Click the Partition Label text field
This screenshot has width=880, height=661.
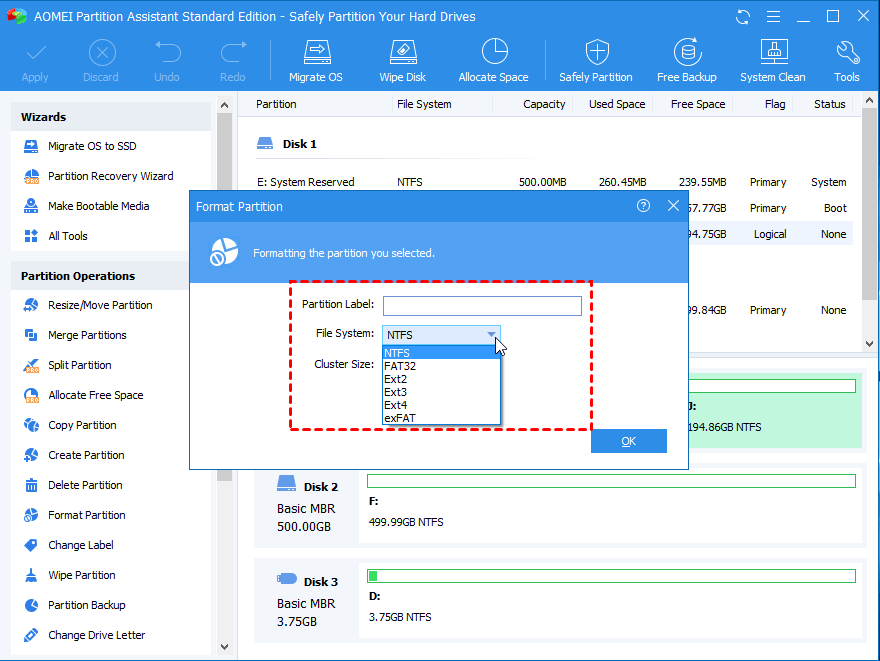pos(482,306)
